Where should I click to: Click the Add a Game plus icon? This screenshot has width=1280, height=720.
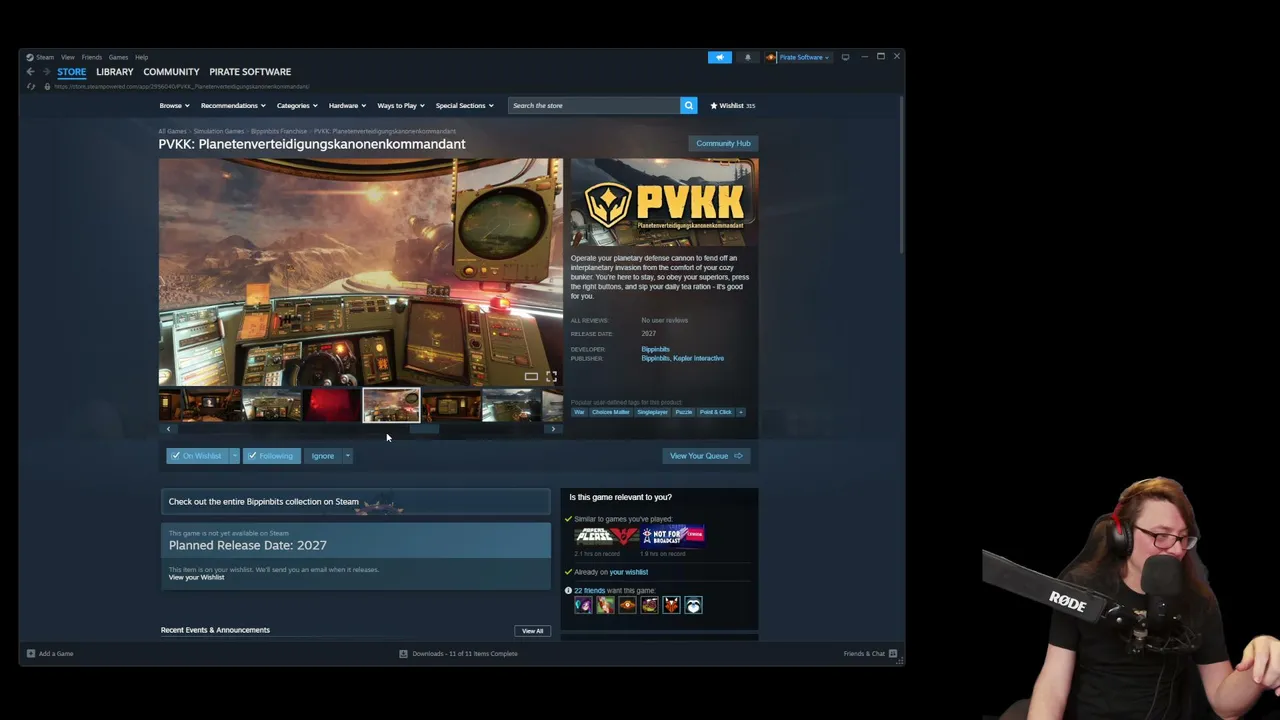pos(31,654)
